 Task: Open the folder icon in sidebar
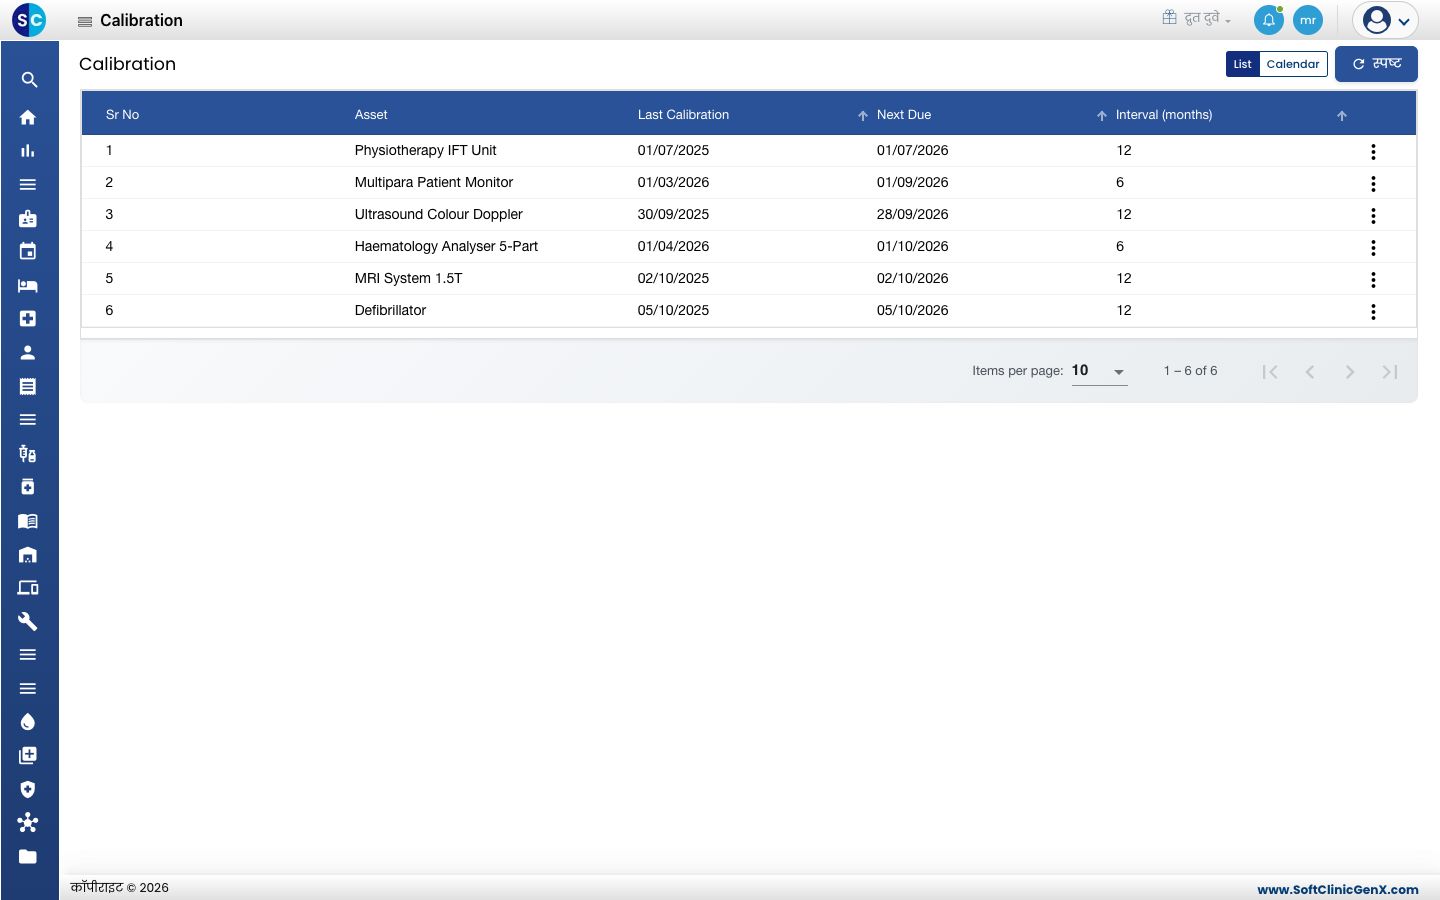28,856
